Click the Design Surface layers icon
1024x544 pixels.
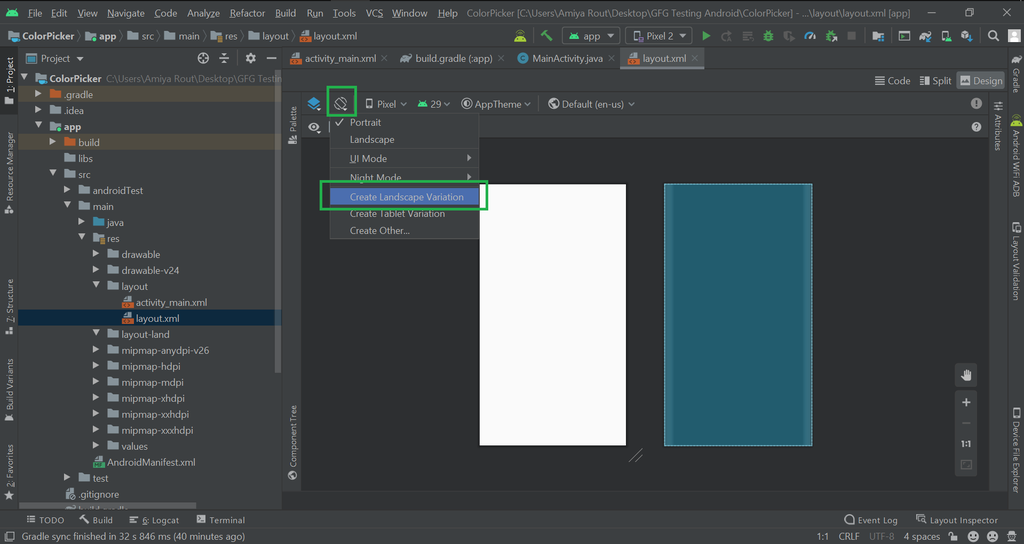point(314,104)
